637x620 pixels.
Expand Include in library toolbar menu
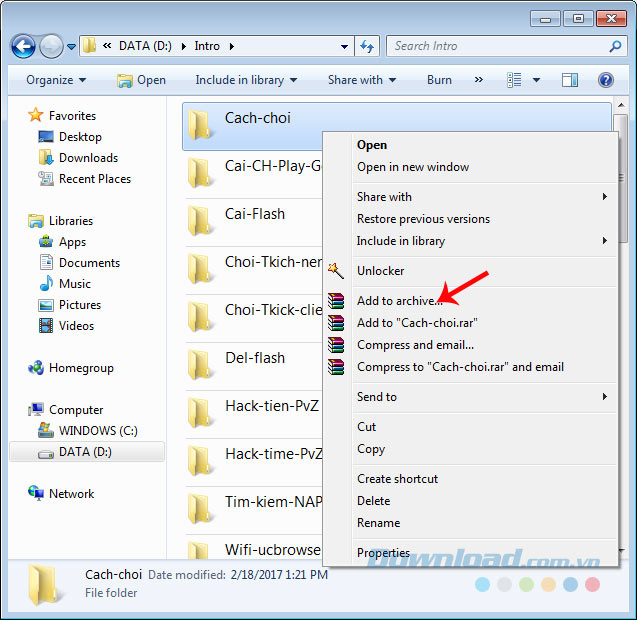[x=246, y=80]
